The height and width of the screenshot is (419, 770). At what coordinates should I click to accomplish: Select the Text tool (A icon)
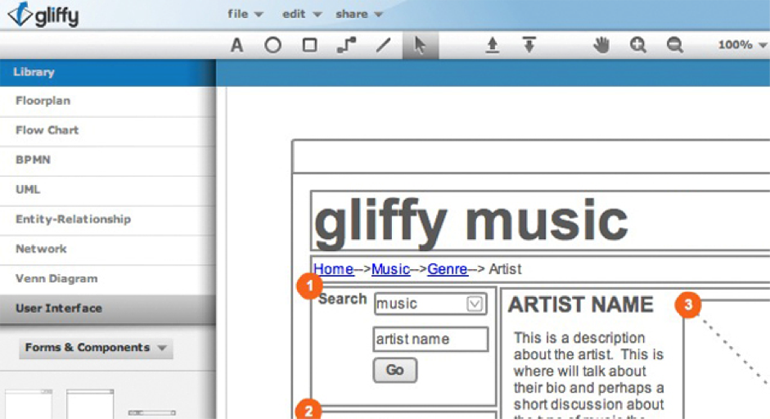coord(237,45)
